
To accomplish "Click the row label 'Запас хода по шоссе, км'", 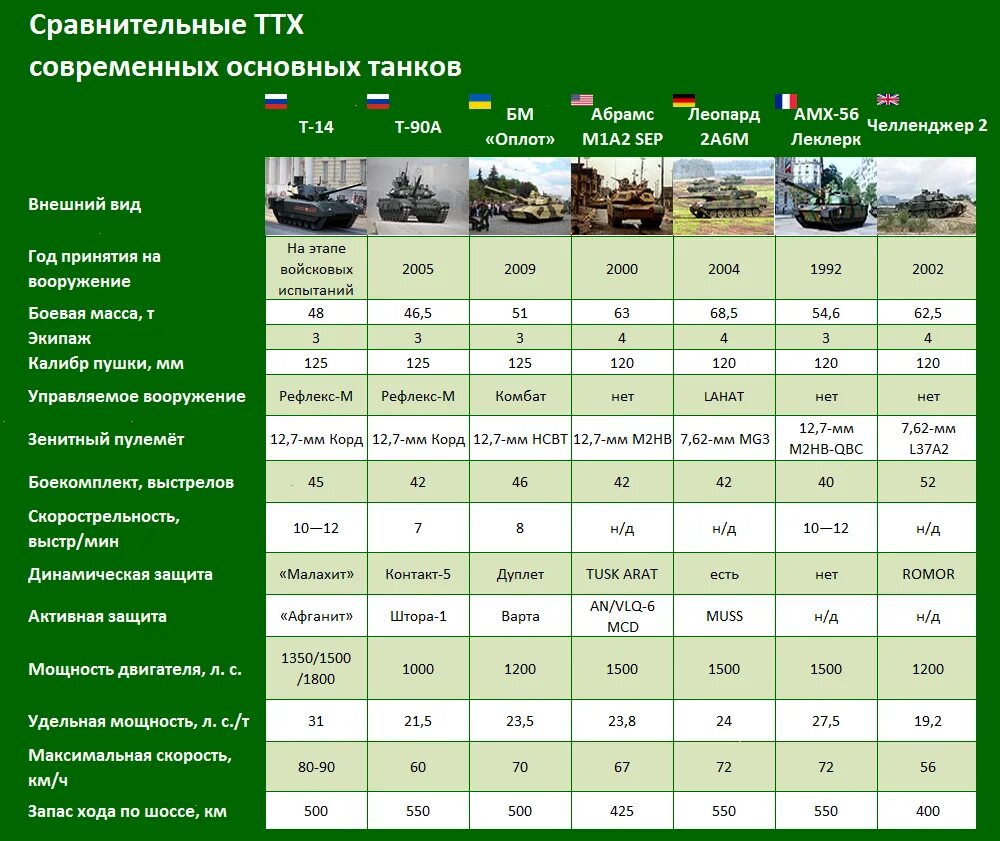I will pos(127,811).
